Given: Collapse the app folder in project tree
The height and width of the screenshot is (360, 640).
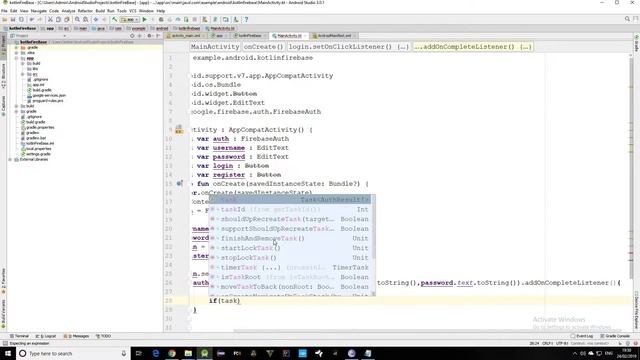Looking at the screenshot, I should click(17, 58).
